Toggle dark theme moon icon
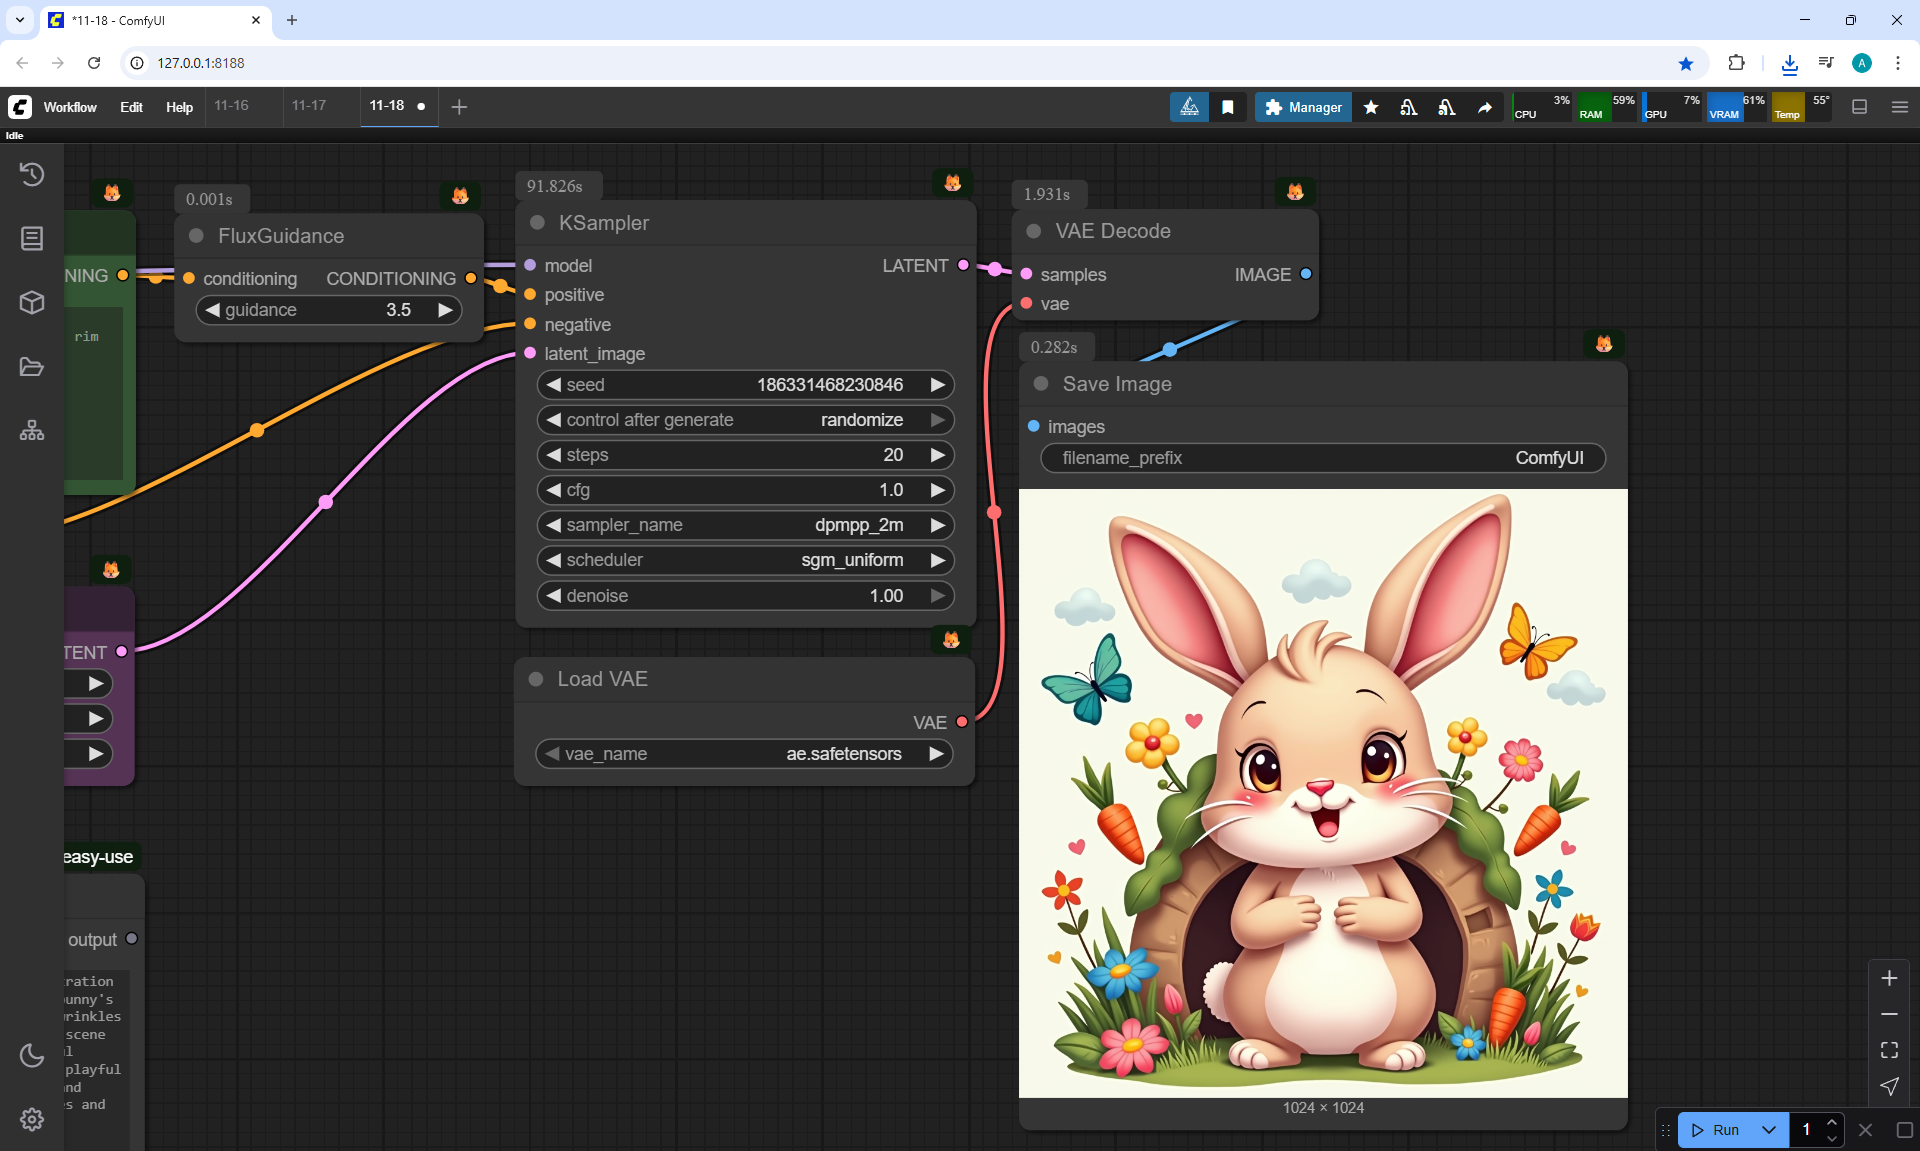The image size is (1920, 1151). 32,1055
